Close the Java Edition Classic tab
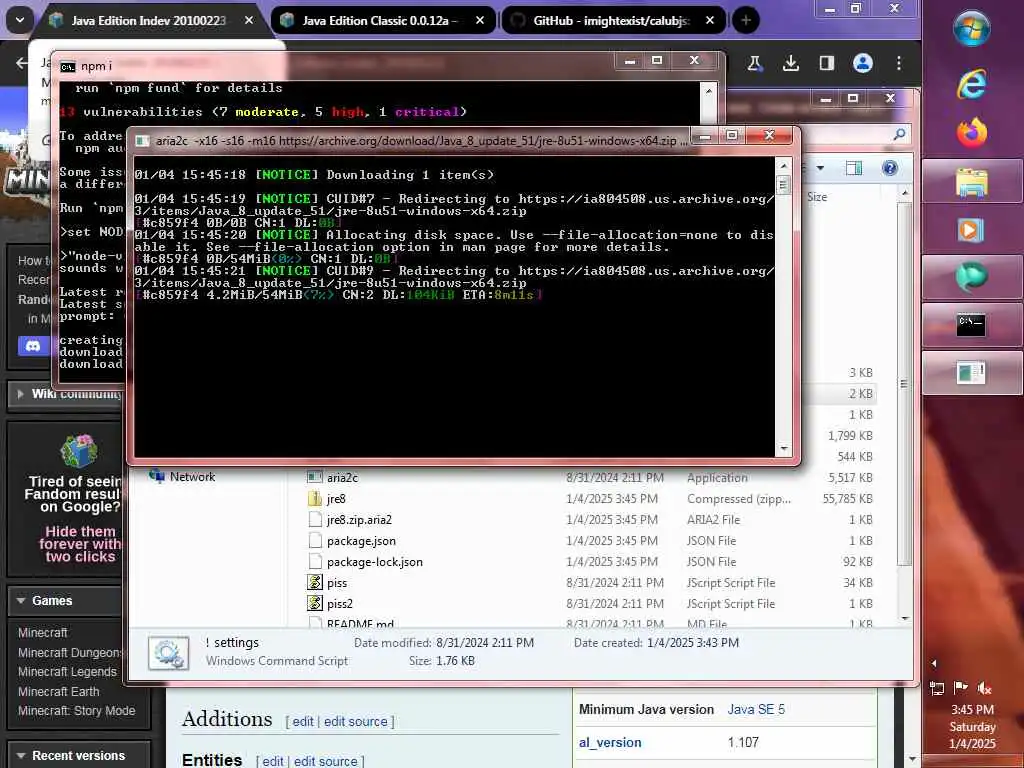This screenshot has height=768, width=1024. 480,20
